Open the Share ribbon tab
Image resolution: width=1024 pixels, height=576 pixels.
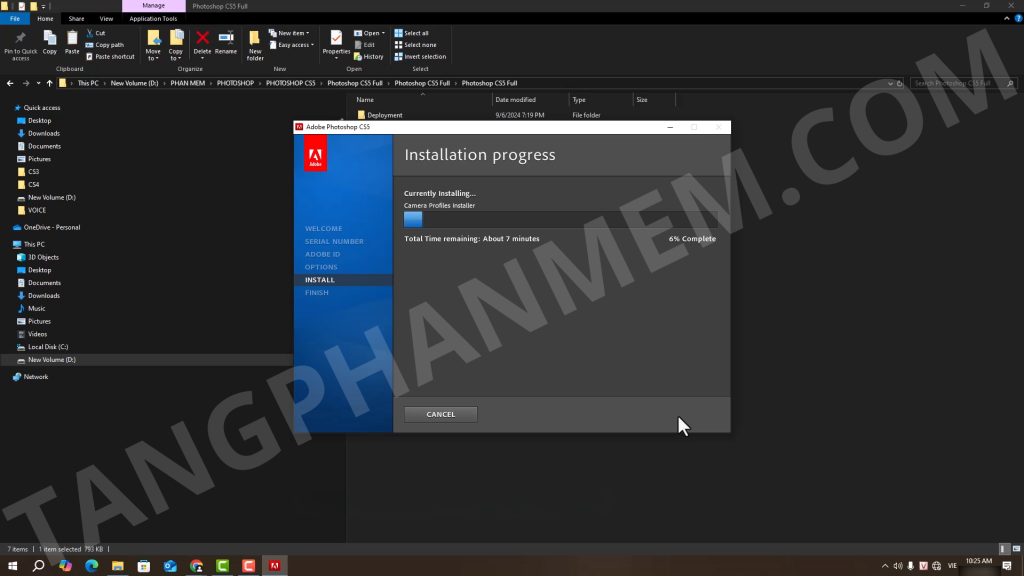(x=76, y=18)
